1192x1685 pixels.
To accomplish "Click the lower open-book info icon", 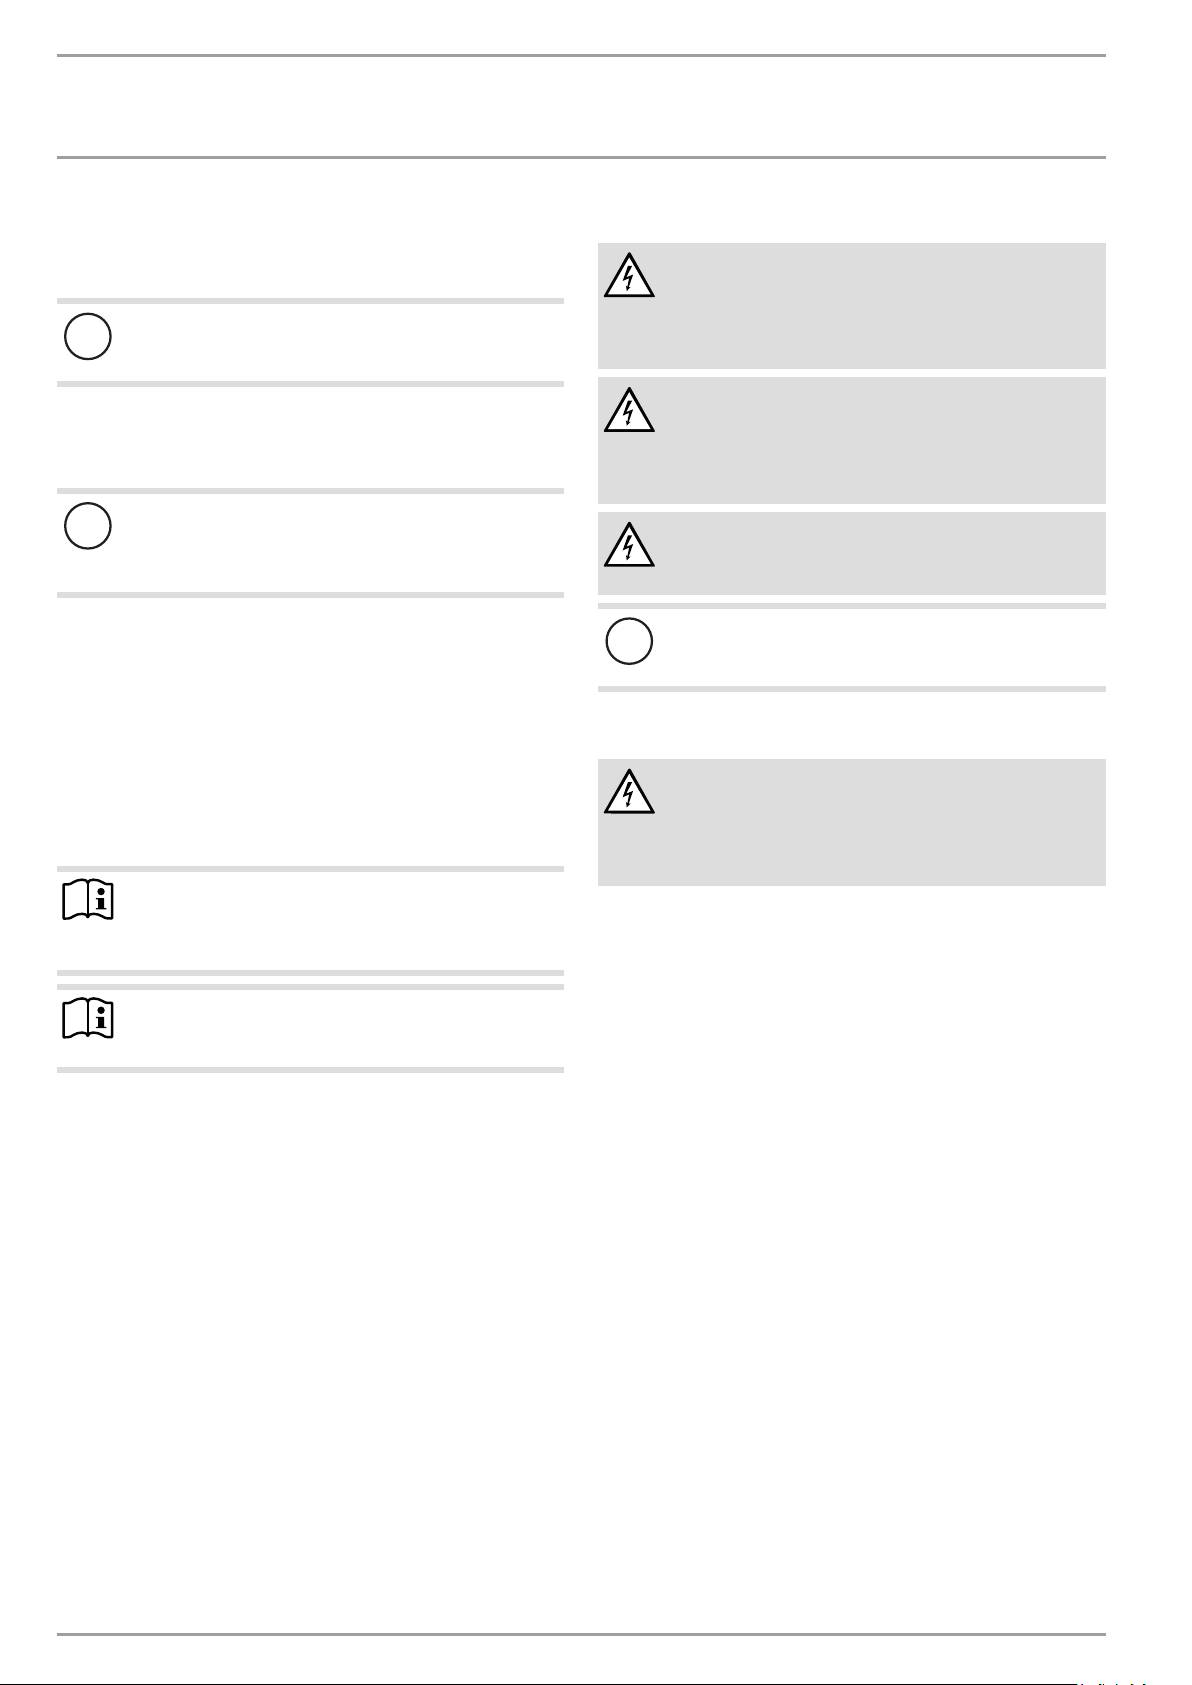I will (x=88, y=1019).
